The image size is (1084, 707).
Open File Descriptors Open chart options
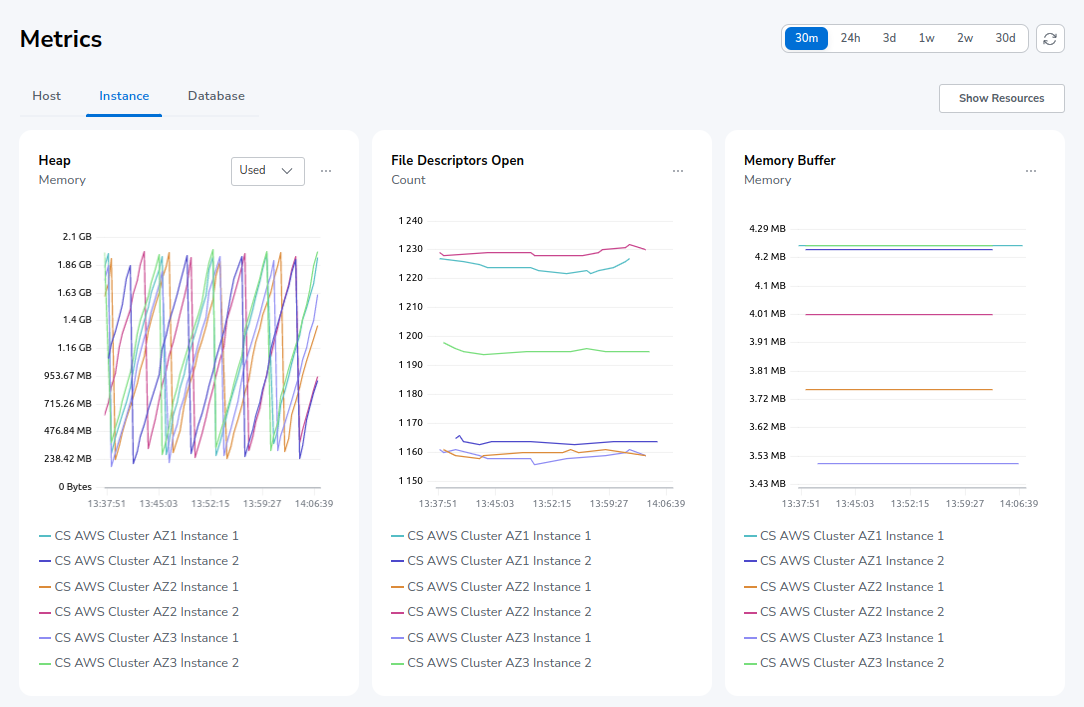pos(678,171)
